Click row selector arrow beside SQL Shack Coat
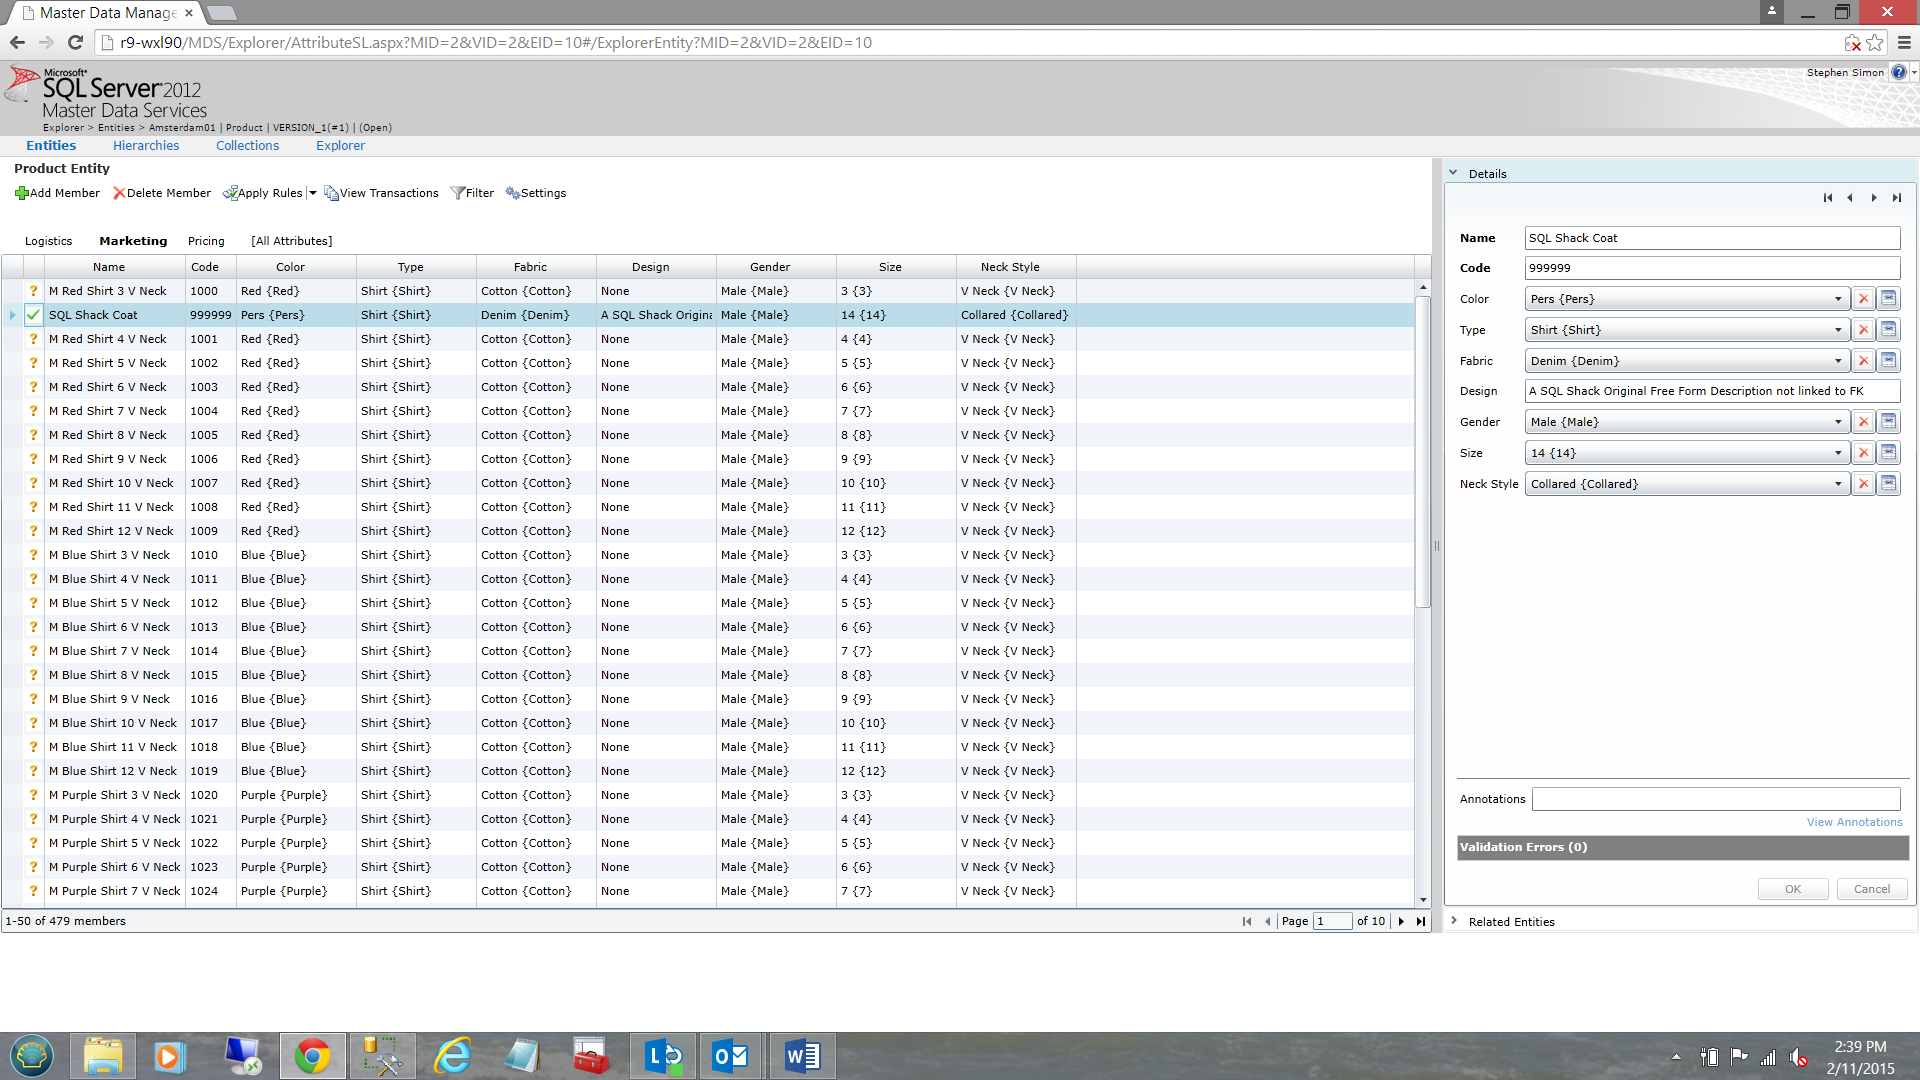The height and width of the screenshot is (1080, 1920). [x=12, y=315]
